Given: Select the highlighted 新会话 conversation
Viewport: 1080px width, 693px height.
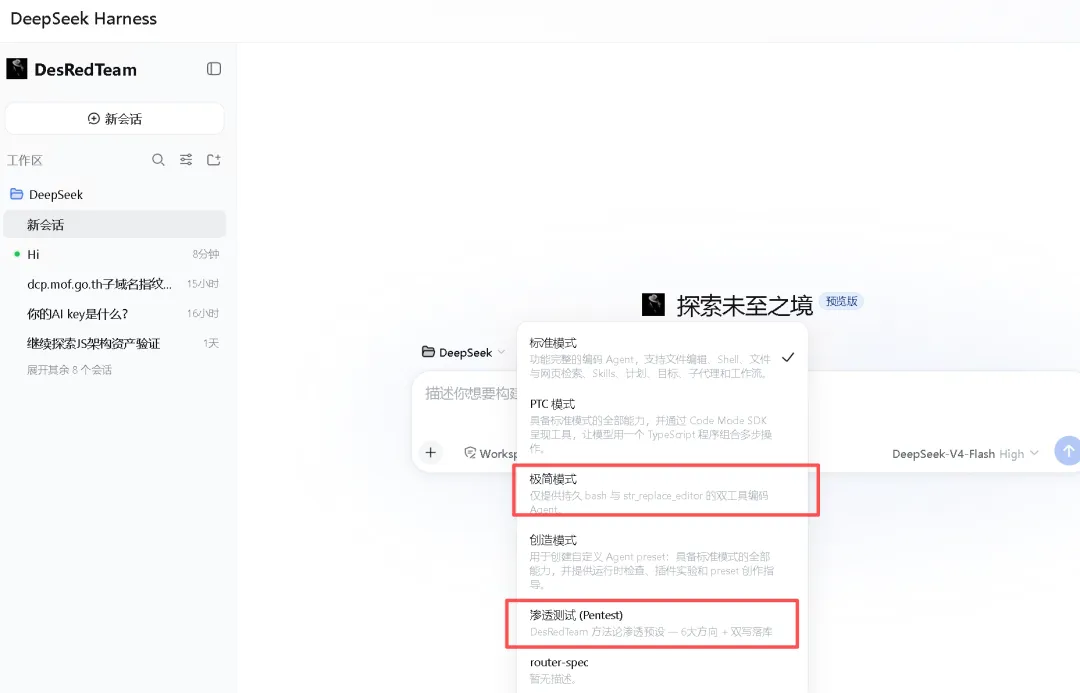Looking at the screenshot, I should 114,225.
